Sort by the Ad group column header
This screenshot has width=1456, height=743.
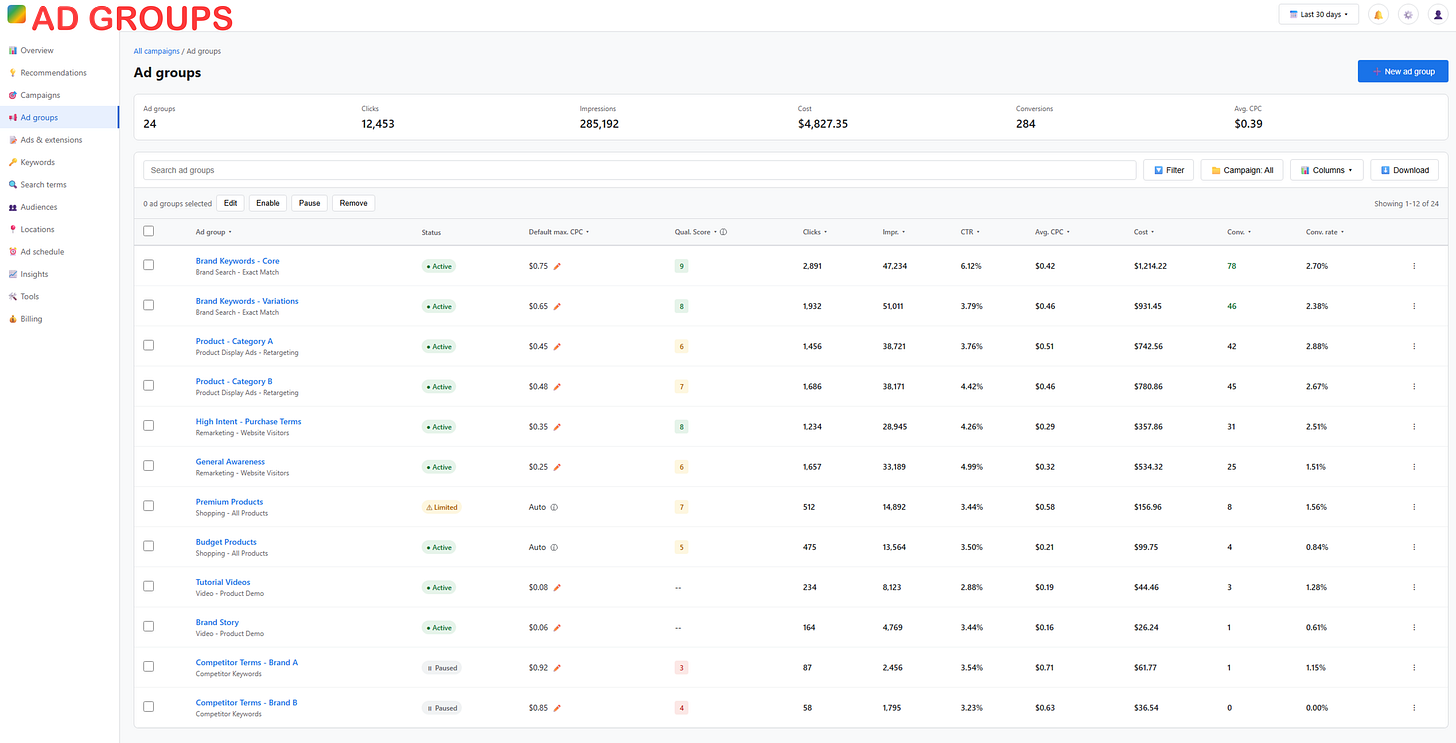[x=214, y=232]
